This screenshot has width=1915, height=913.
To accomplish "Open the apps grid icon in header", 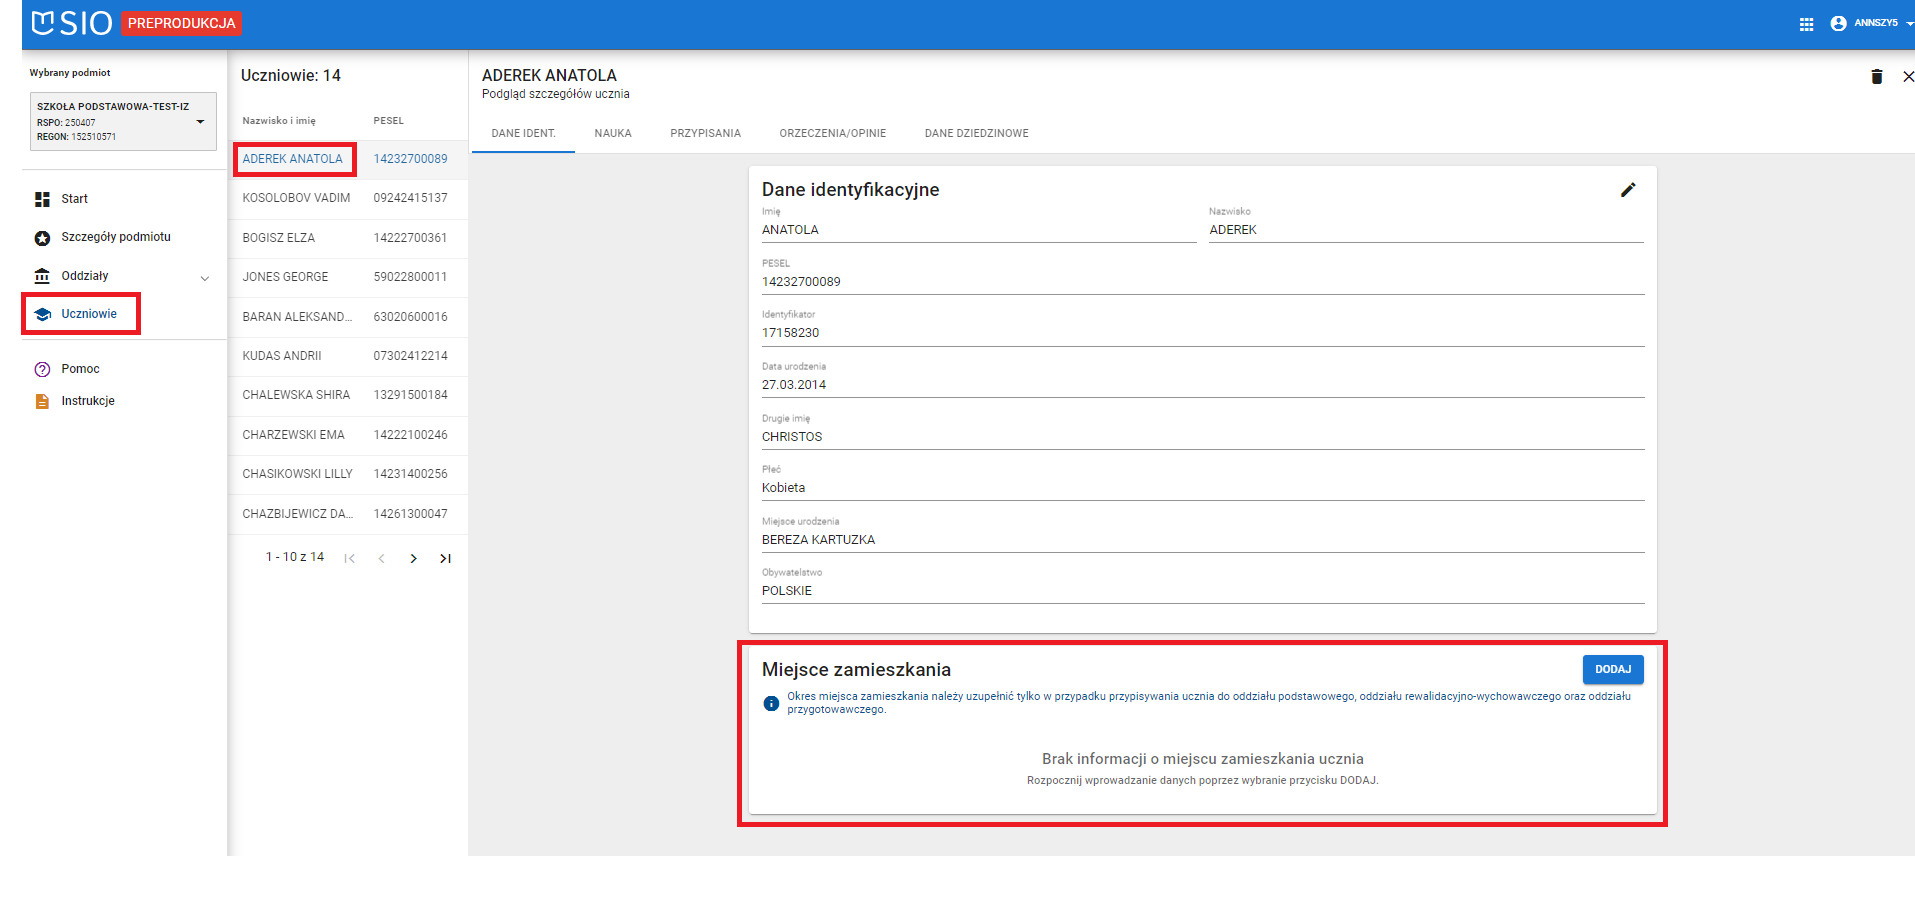I will [x=1806, y=24].
